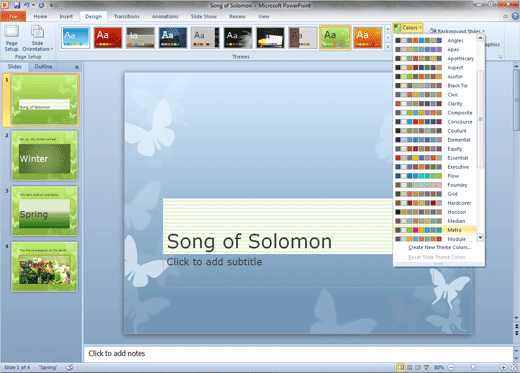Click the Slide Orientation icon
This screenshot has width=520, height=373.
click(37, 38)
